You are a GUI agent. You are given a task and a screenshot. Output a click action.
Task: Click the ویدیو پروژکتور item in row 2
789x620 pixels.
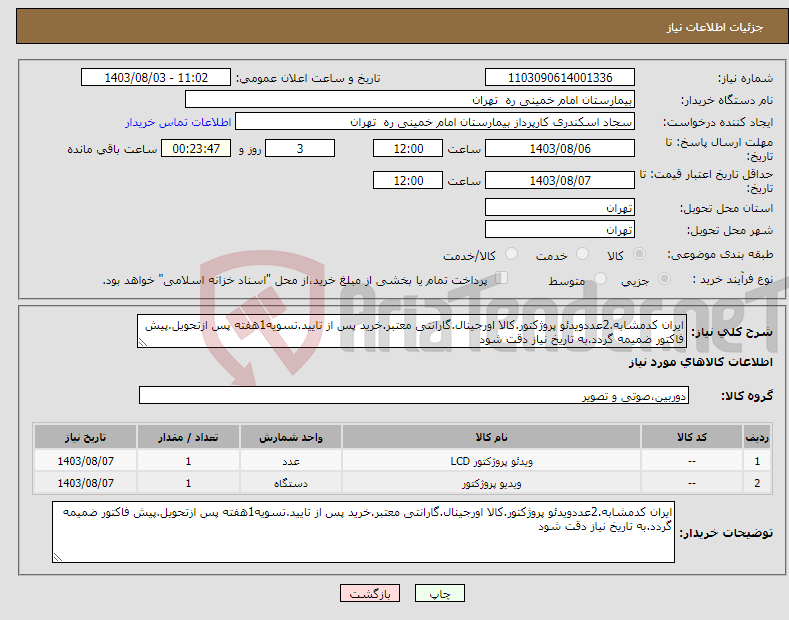pos(492,484)
